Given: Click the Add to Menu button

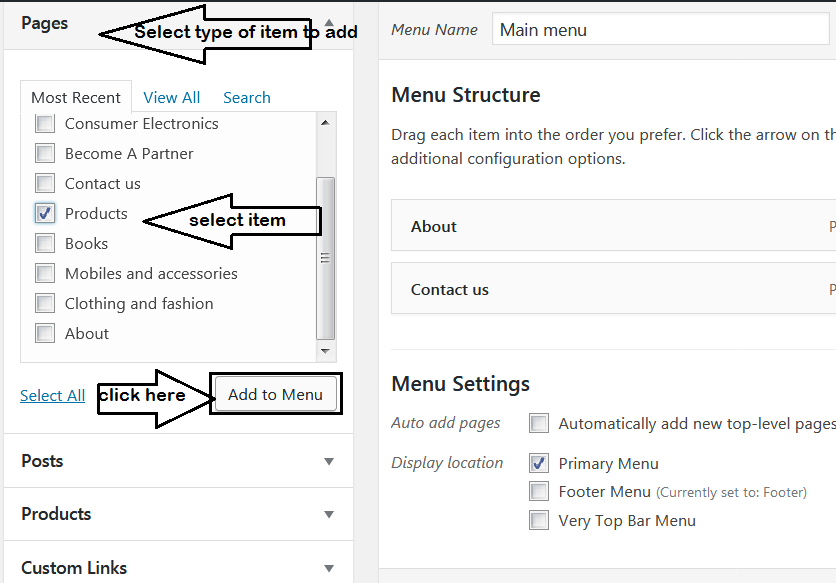Looking at the screenshot, I should (275, 394).
